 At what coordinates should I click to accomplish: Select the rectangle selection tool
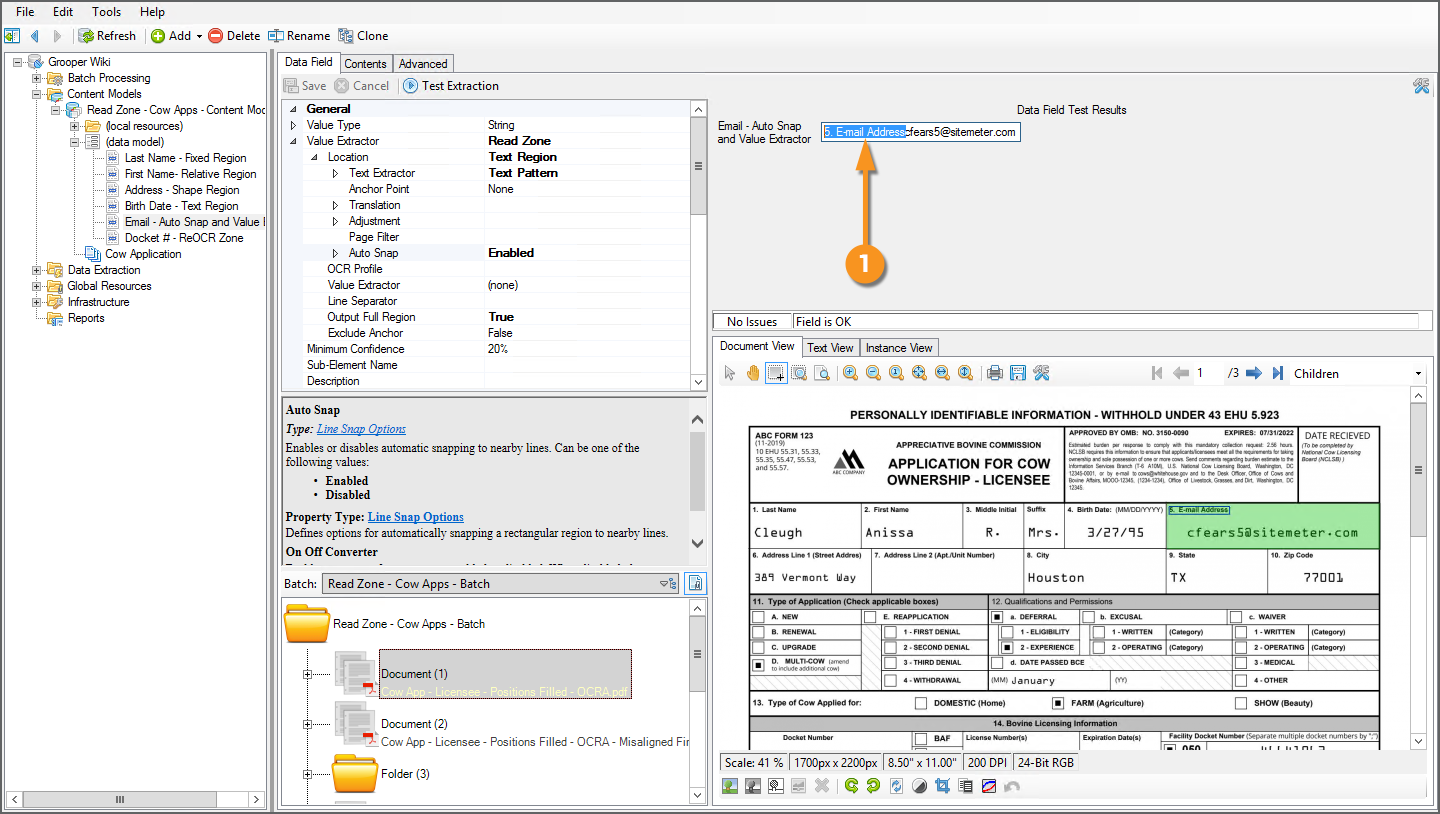(x=775, y=373)
